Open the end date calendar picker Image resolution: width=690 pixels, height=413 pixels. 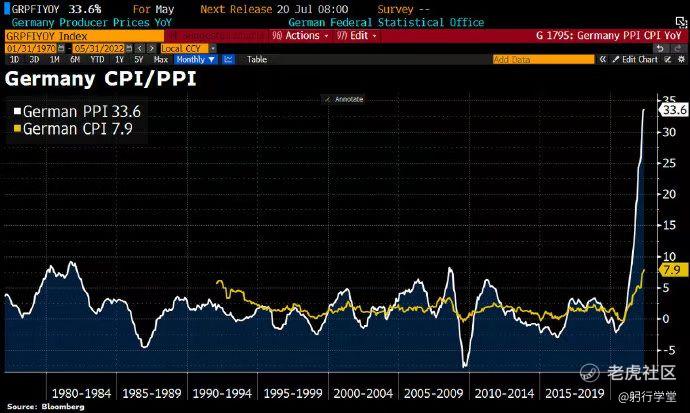128,48
